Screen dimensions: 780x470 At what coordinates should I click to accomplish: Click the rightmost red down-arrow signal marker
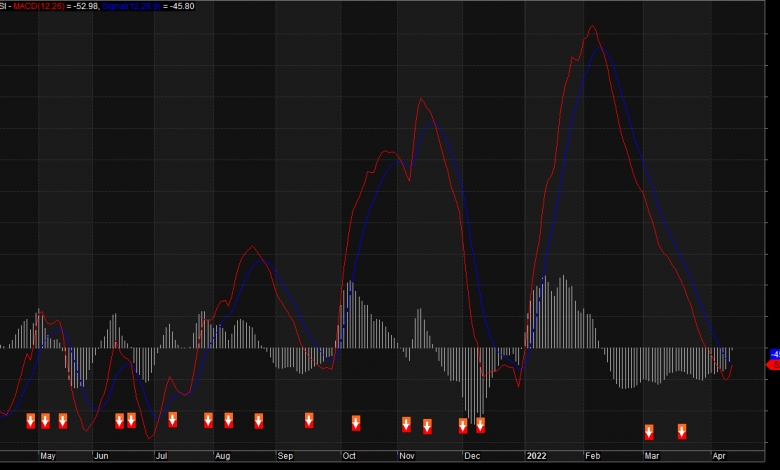click(682, 431)
